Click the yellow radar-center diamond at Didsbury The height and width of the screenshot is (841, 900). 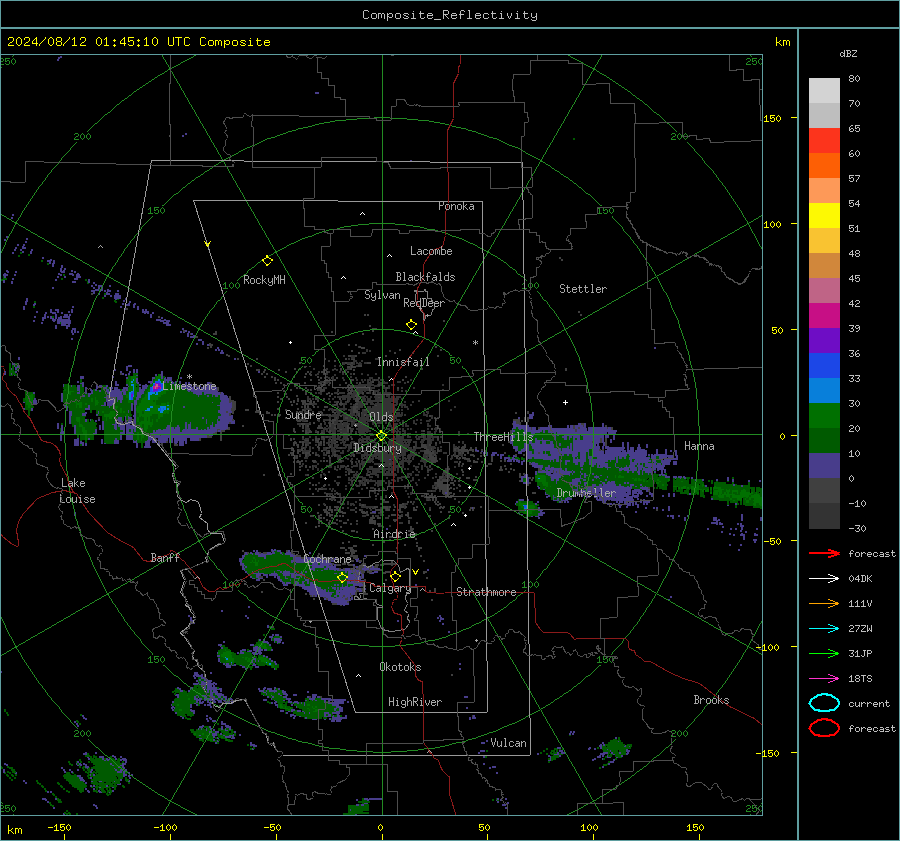[x=382, y=436]
